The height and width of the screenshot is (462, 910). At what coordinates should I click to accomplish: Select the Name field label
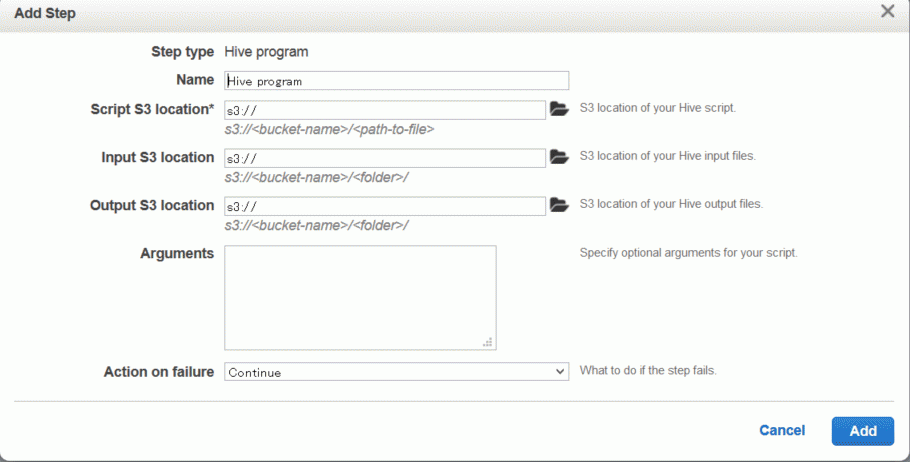coord(195,80)
